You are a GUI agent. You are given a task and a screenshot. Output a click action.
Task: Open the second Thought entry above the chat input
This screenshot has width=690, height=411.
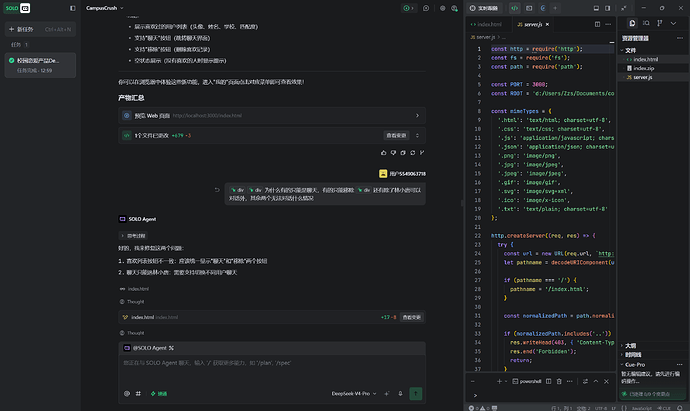point(132,333)
